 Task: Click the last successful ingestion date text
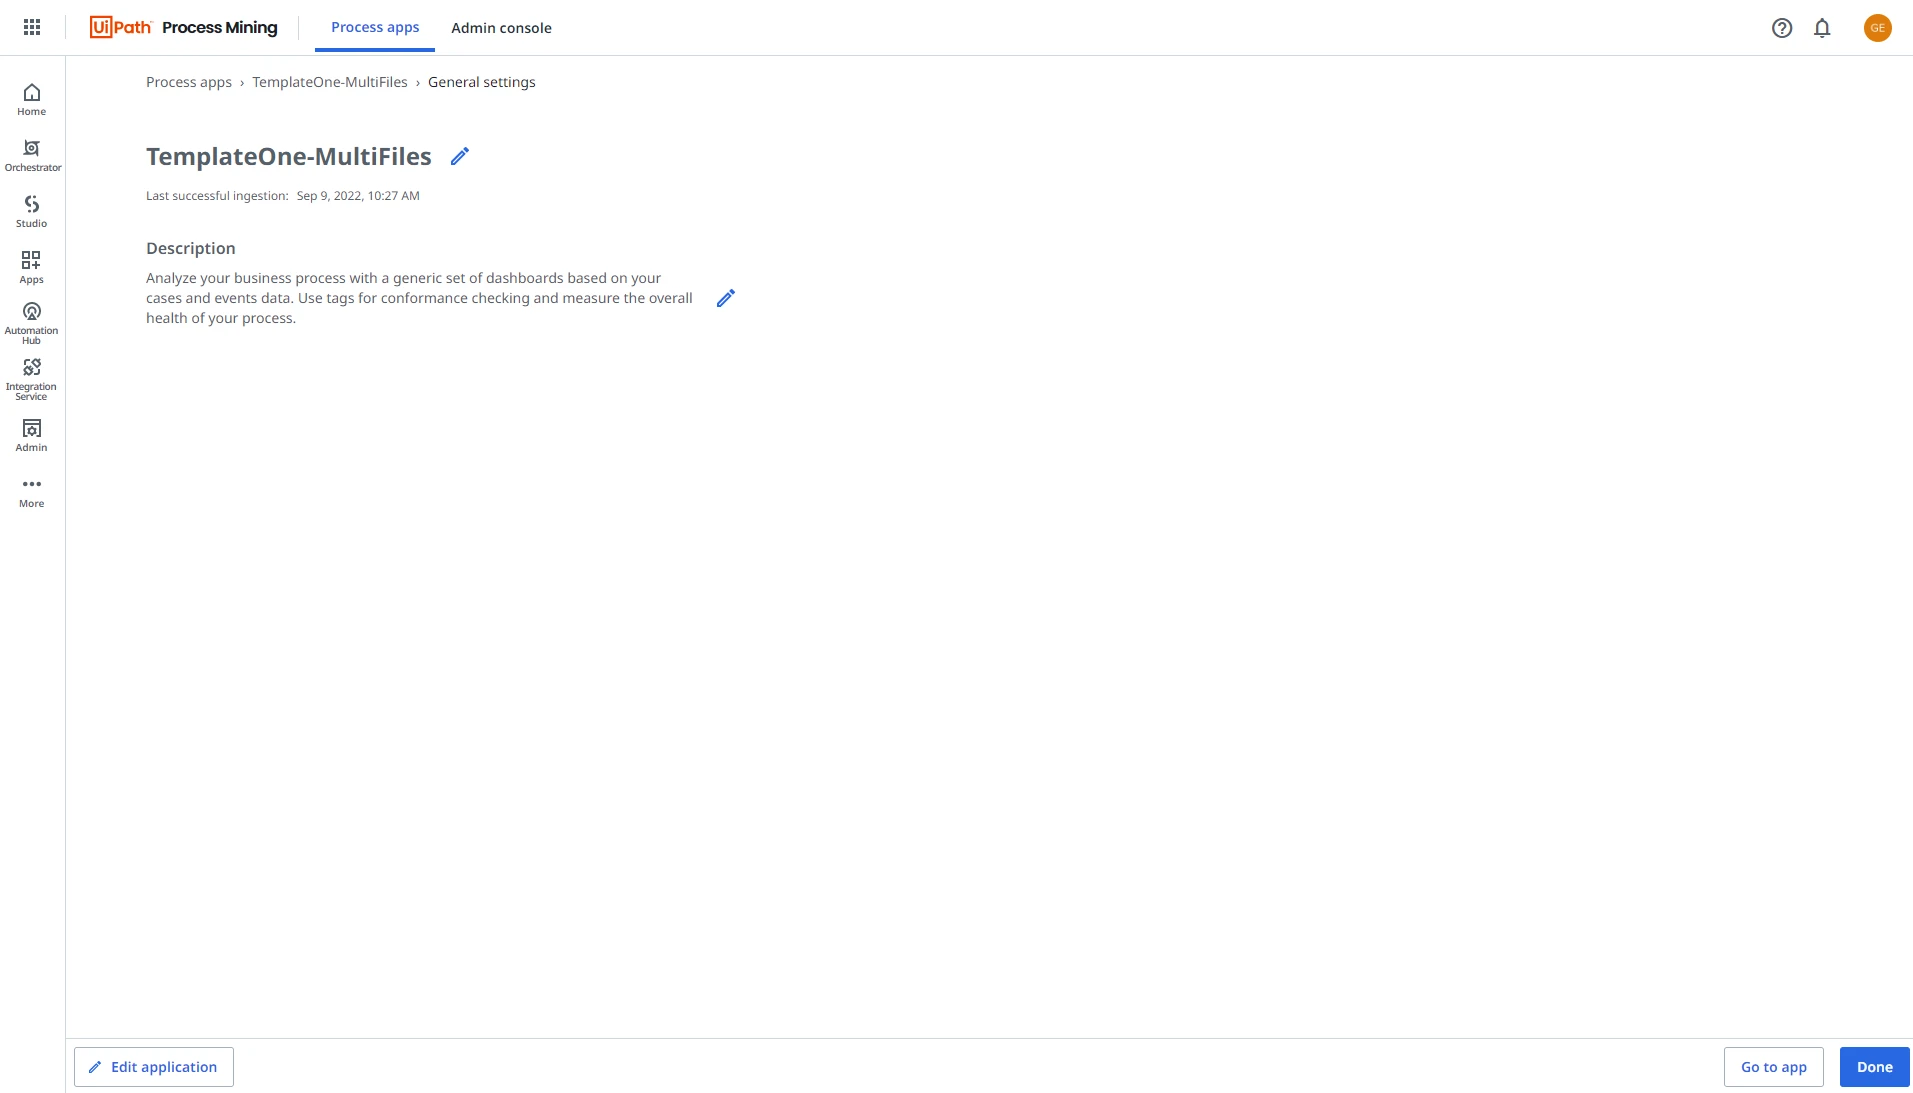[x=358, y=196]
